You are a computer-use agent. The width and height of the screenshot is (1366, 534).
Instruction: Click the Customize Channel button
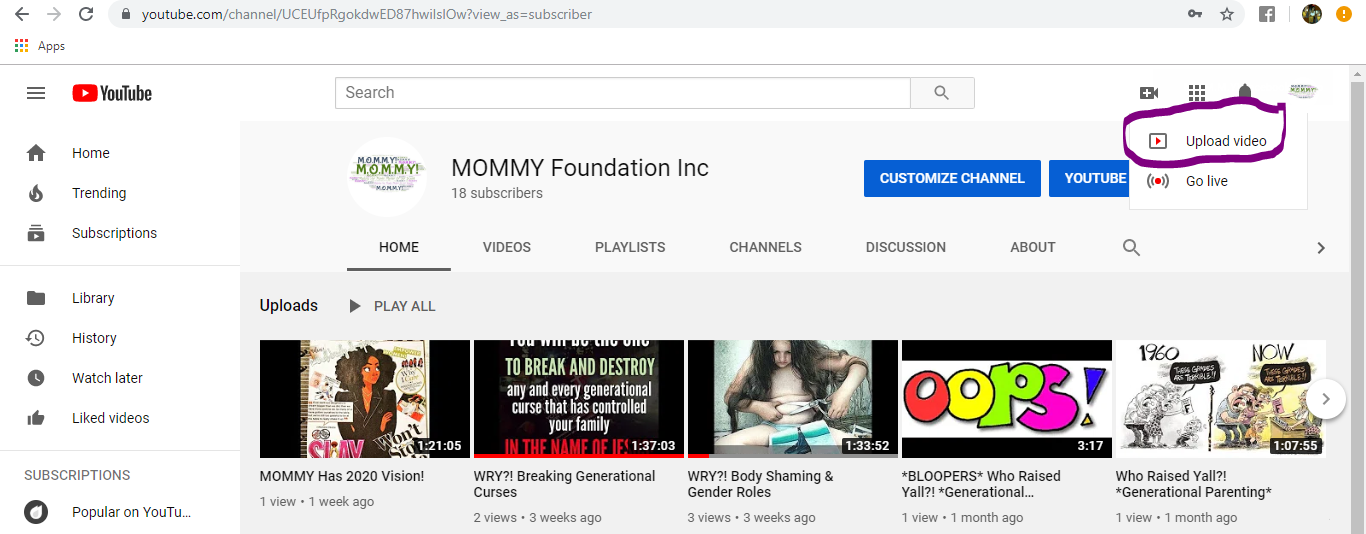(952, 178)
